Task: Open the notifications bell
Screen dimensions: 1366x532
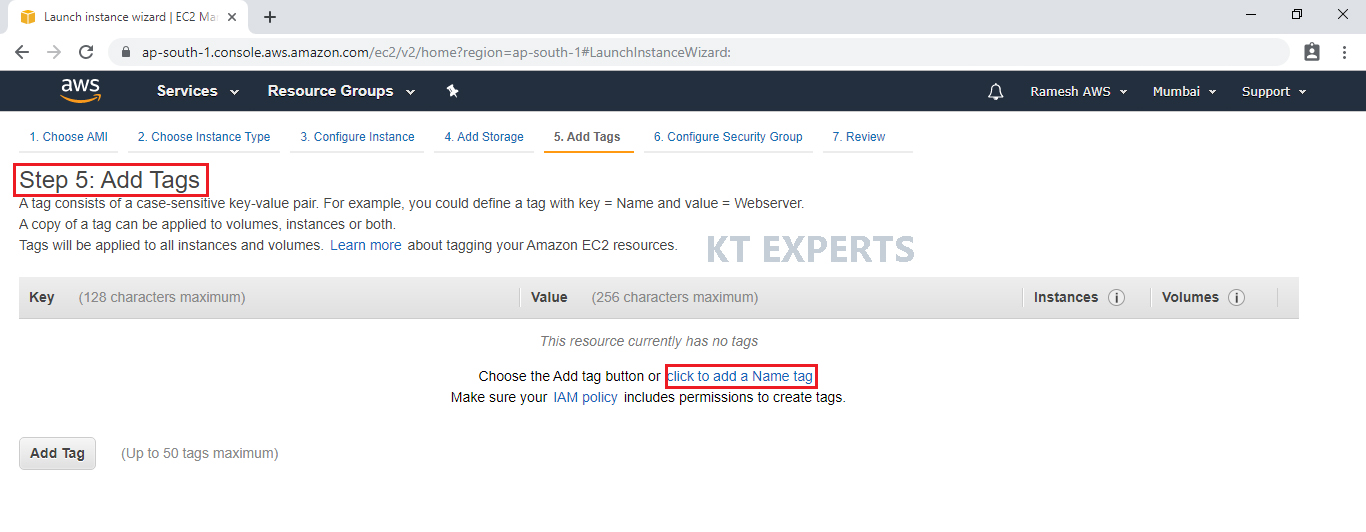Action: click(995, 92)
